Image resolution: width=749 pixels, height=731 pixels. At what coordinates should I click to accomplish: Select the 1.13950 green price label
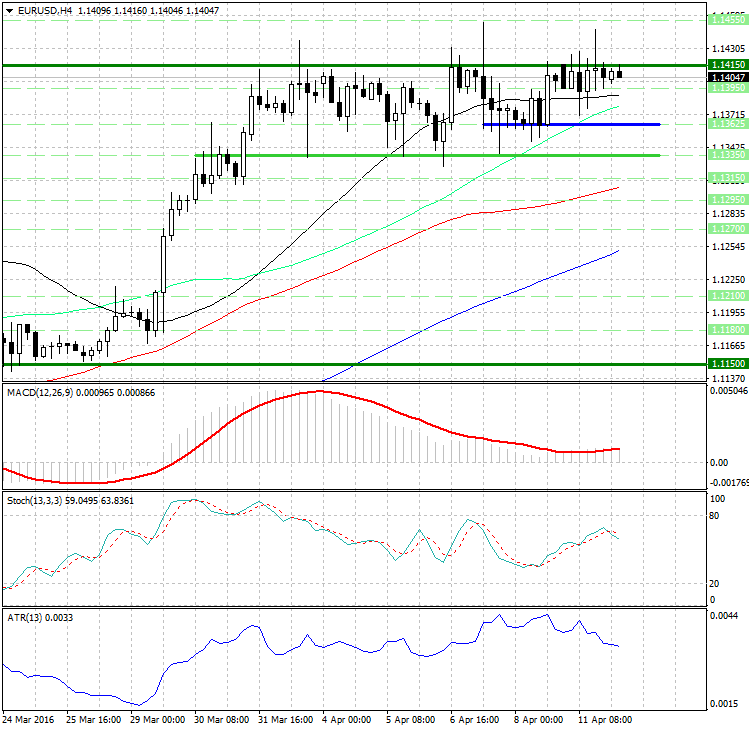(728, 88)
